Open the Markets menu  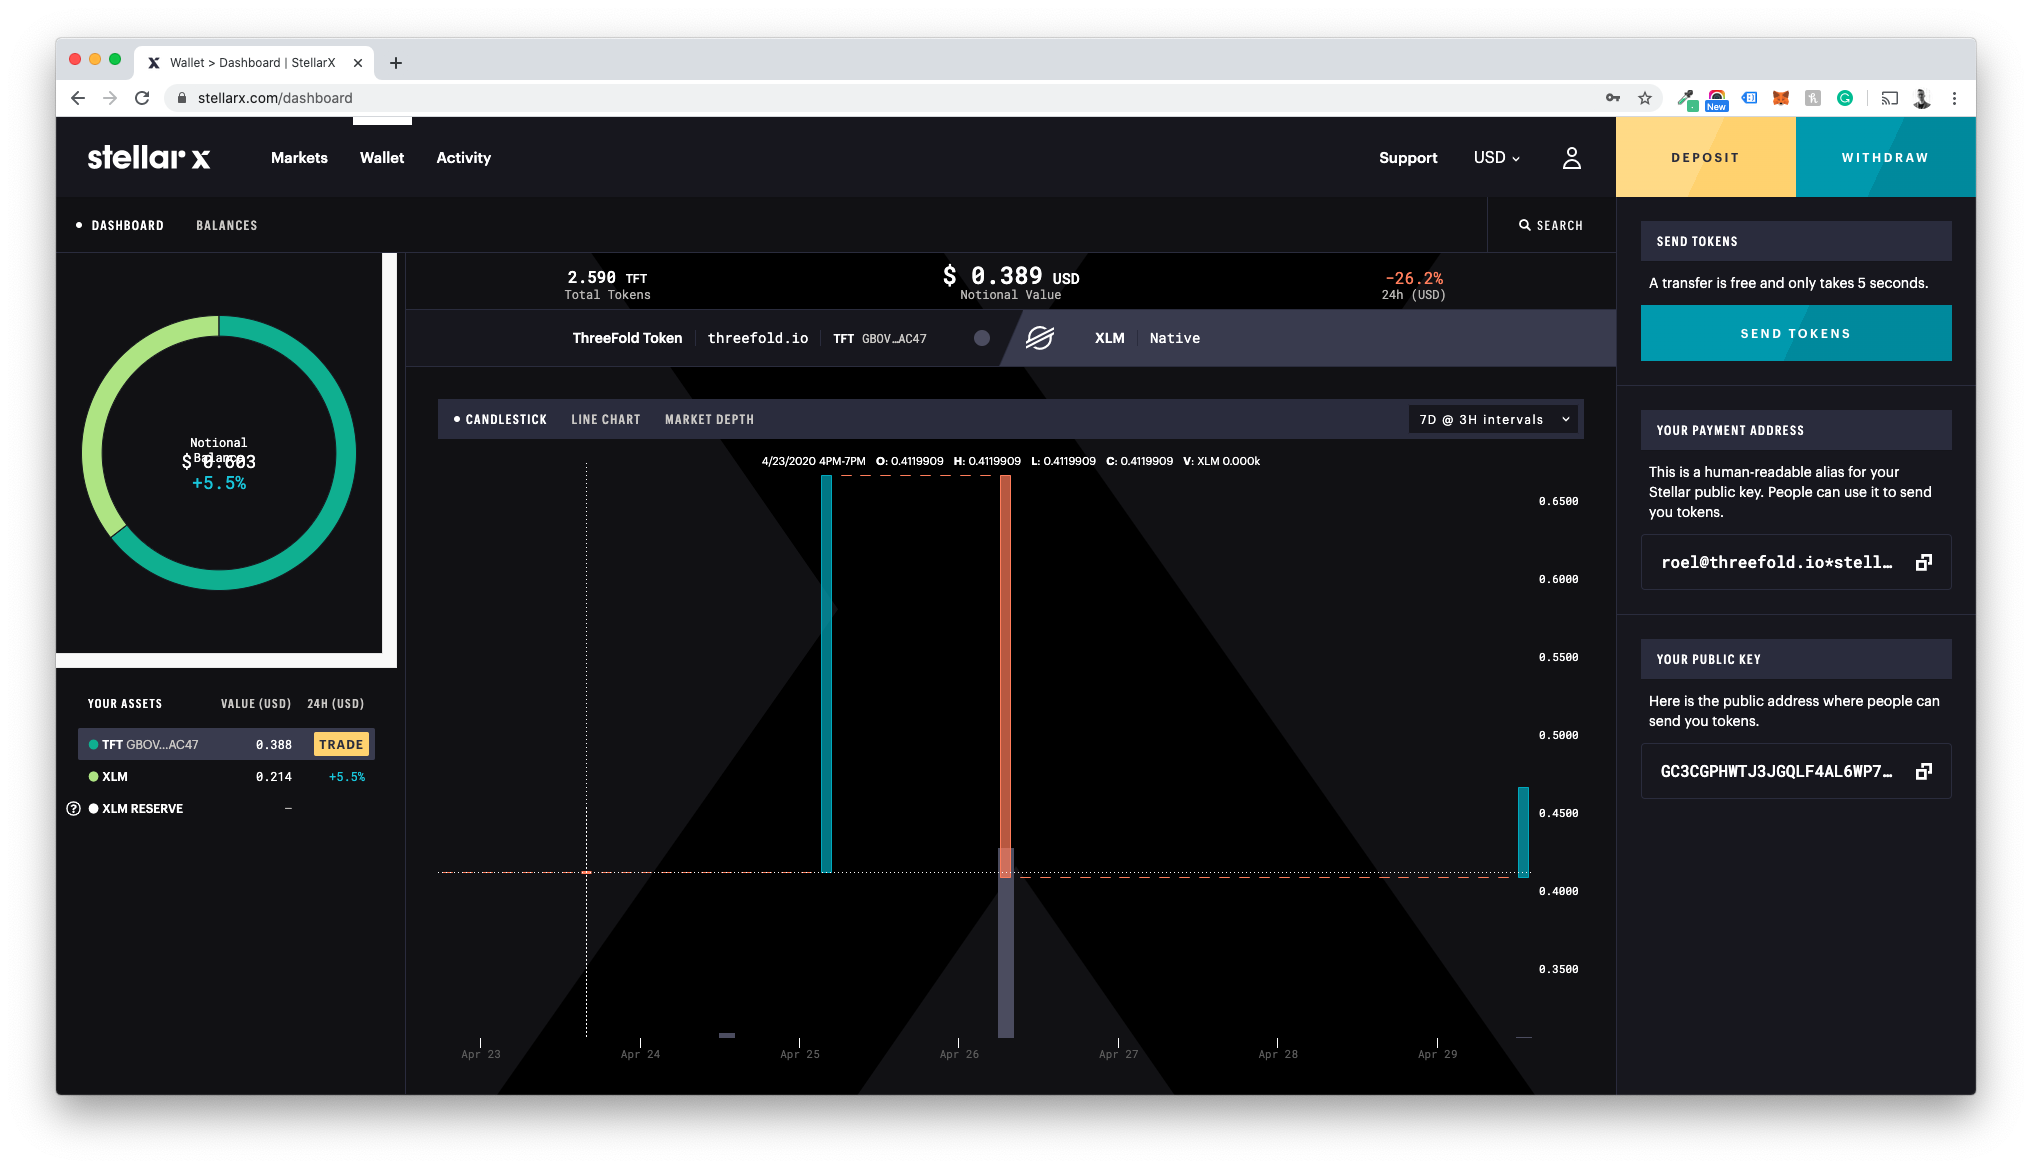299,158
